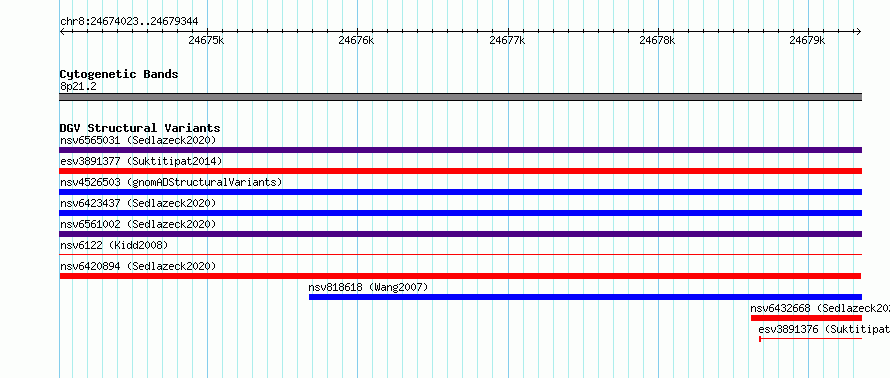
Task: Select the thin red nsv6122 variant line
Action: point(461,255)
